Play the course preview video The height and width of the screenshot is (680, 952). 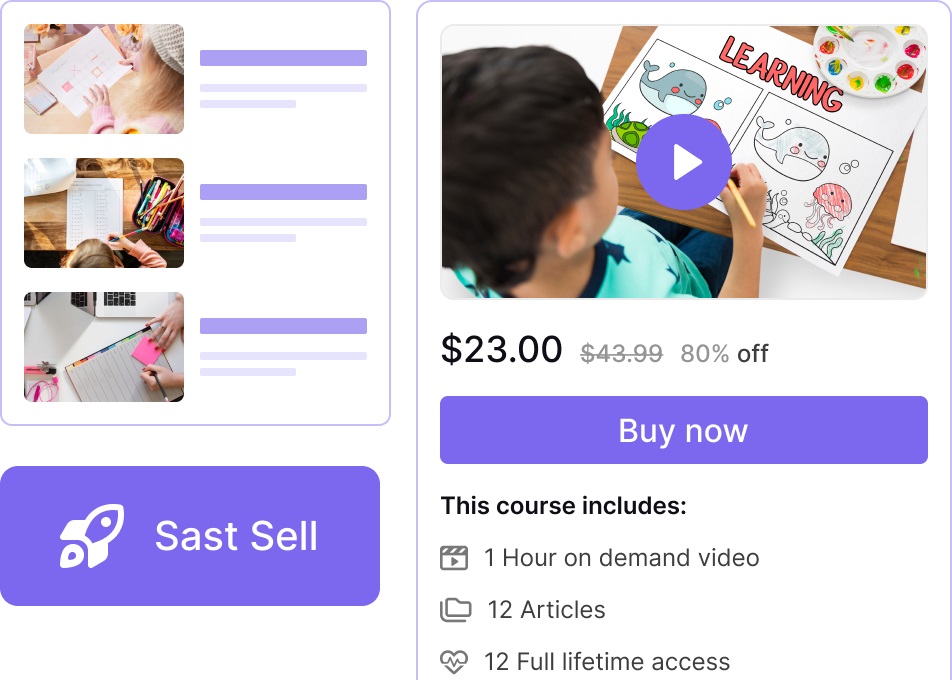tap(684, 162)
